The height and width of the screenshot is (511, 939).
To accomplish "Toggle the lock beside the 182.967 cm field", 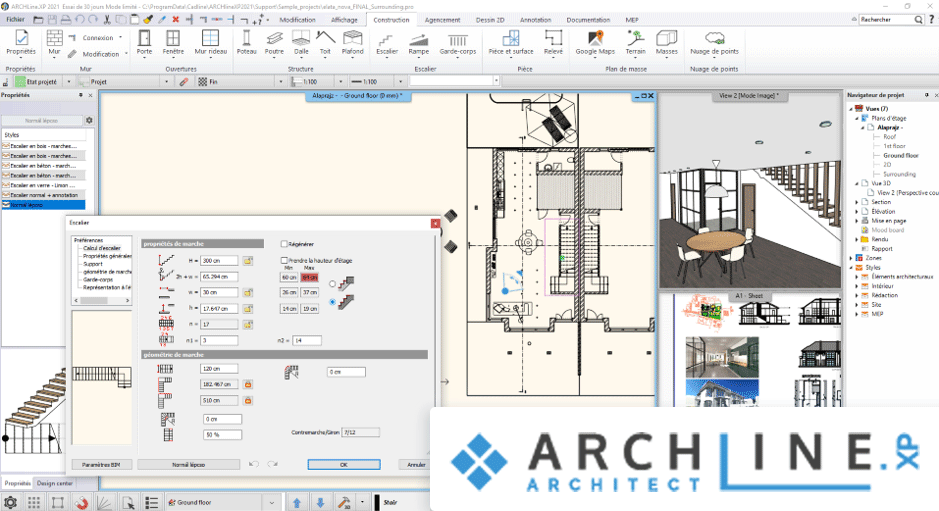I will click(247, 384).
